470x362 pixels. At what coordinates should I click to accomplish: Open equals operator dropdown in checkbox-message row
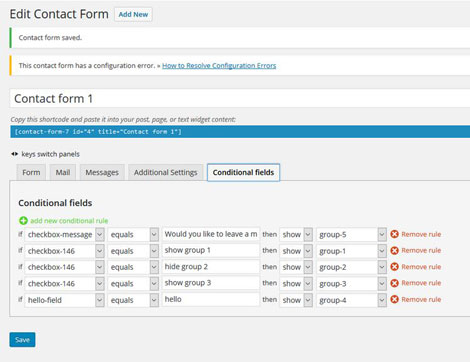click(x=133, y=234)
